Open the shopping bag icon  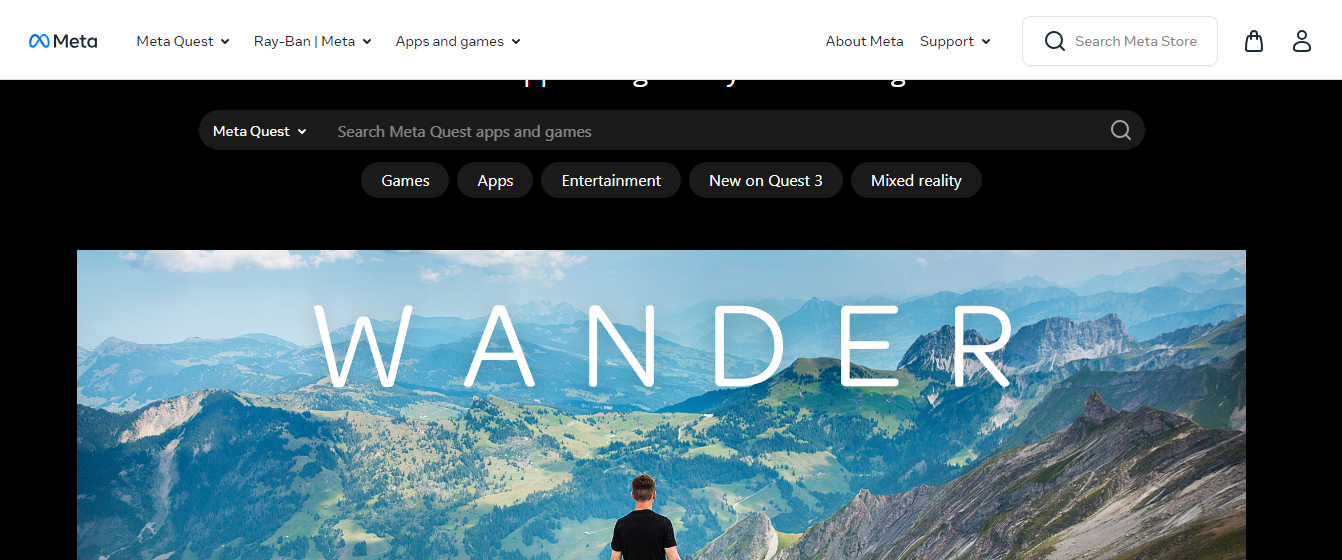pos(1254,41)
